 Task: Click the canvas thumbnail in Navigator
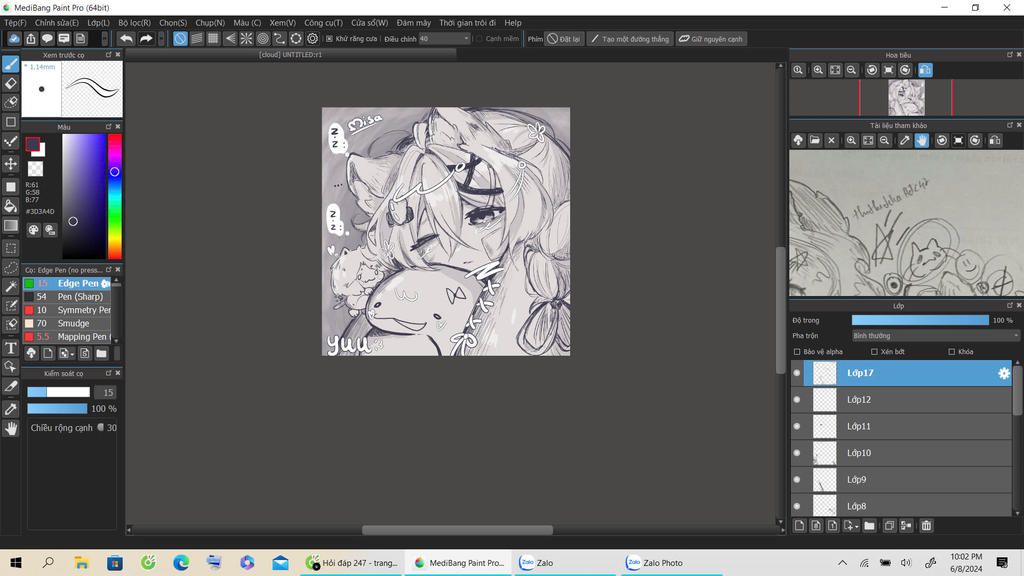pyautogui.click(x=906, y=97)
